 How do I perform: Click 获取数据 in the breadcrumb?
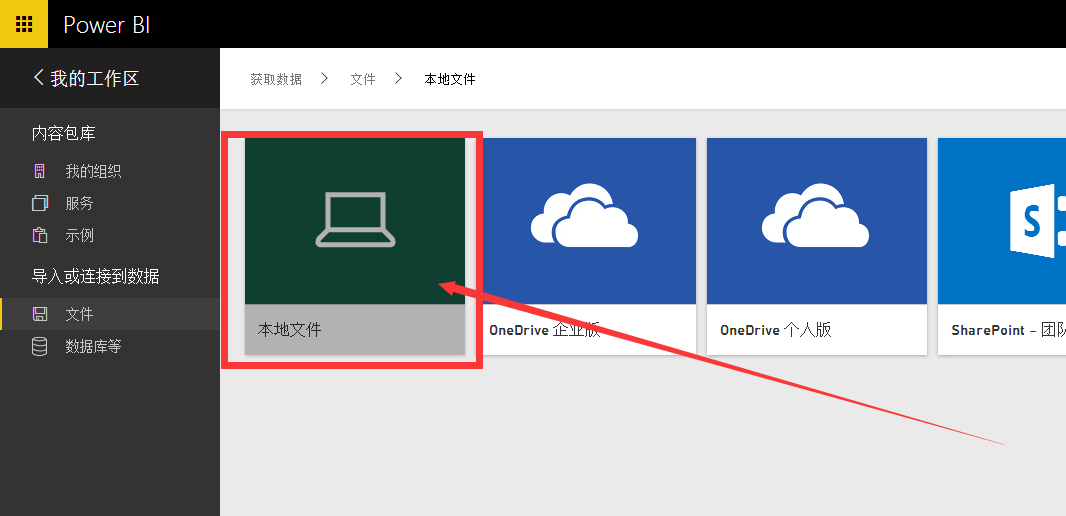[276, 80]
